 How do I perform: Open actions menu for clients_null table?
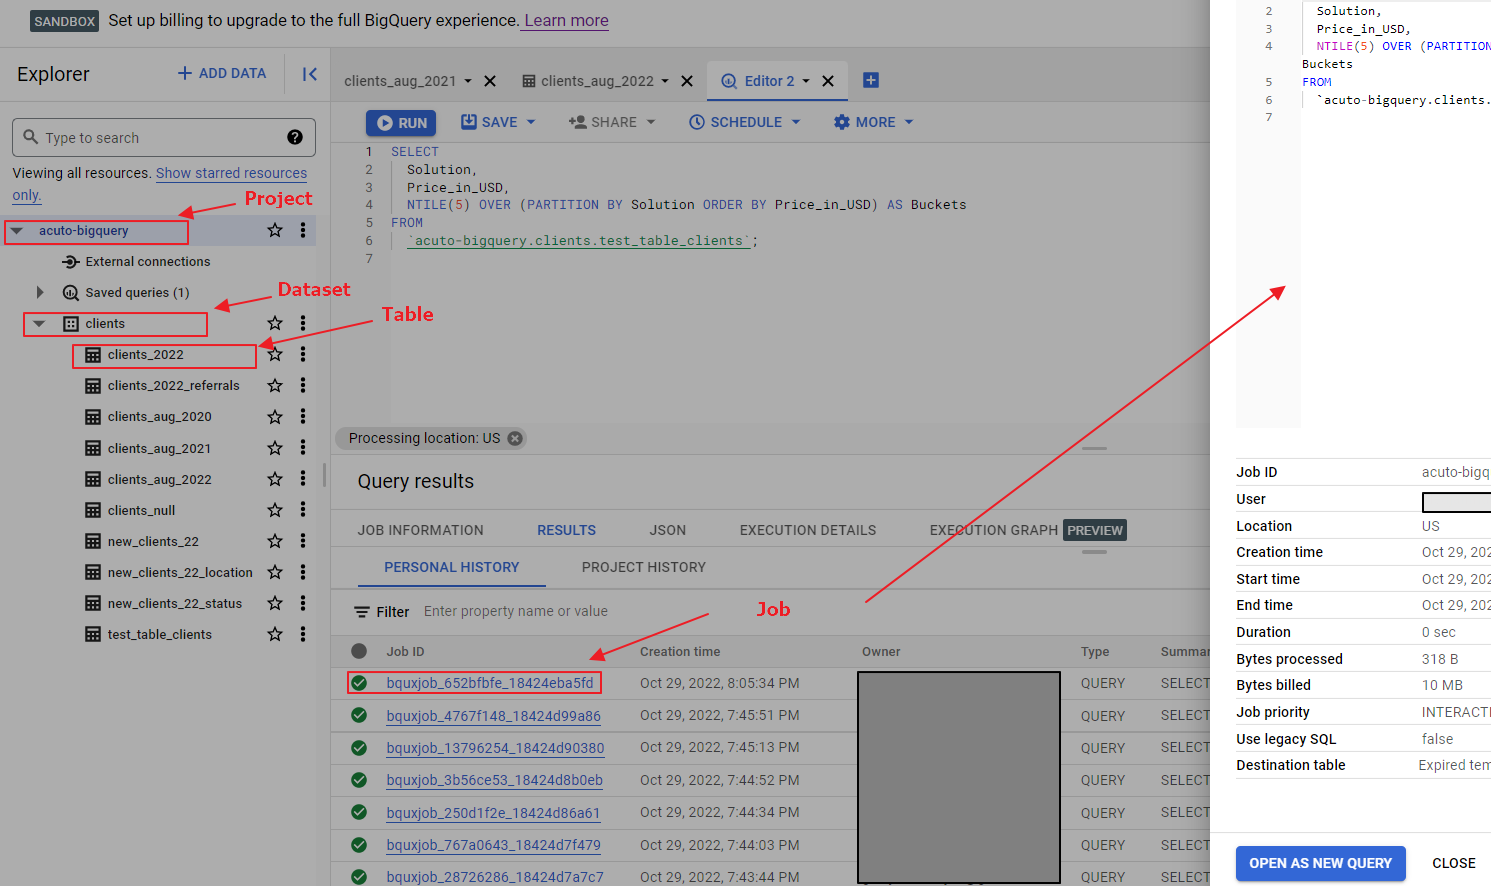click(303, 510)
